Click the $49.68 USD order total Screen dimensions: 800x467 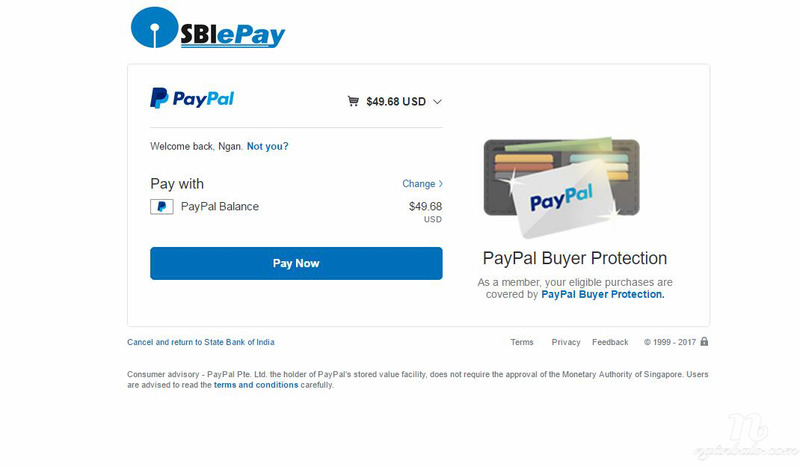point(396,102)
